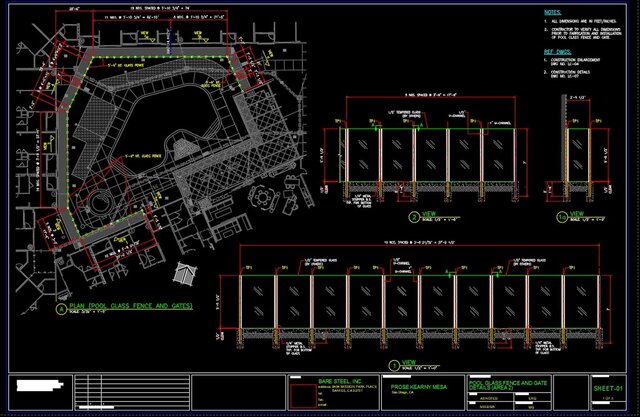Click the circled '1' view marker at bottom
This screenshot has height=417, width=640.
(x=390, y=363)
